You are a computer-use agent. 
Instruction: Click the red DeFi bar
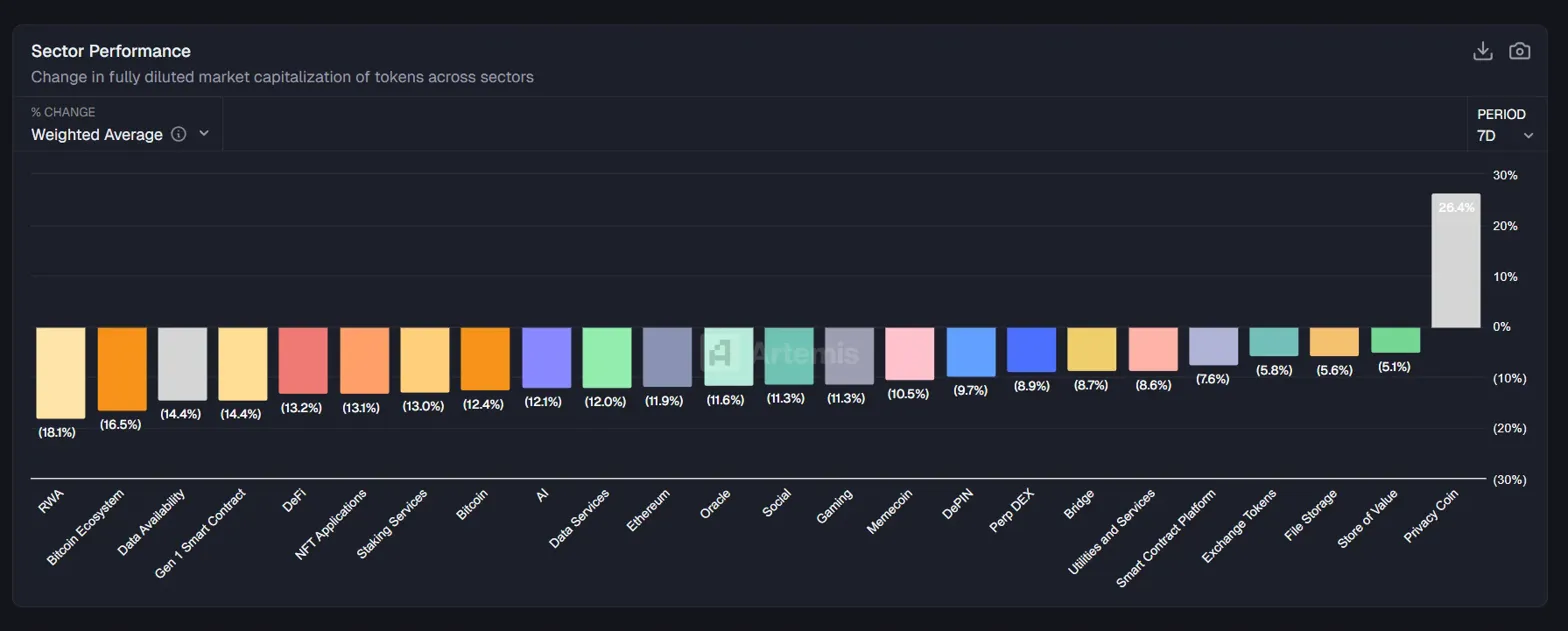[x=303, y=360]
